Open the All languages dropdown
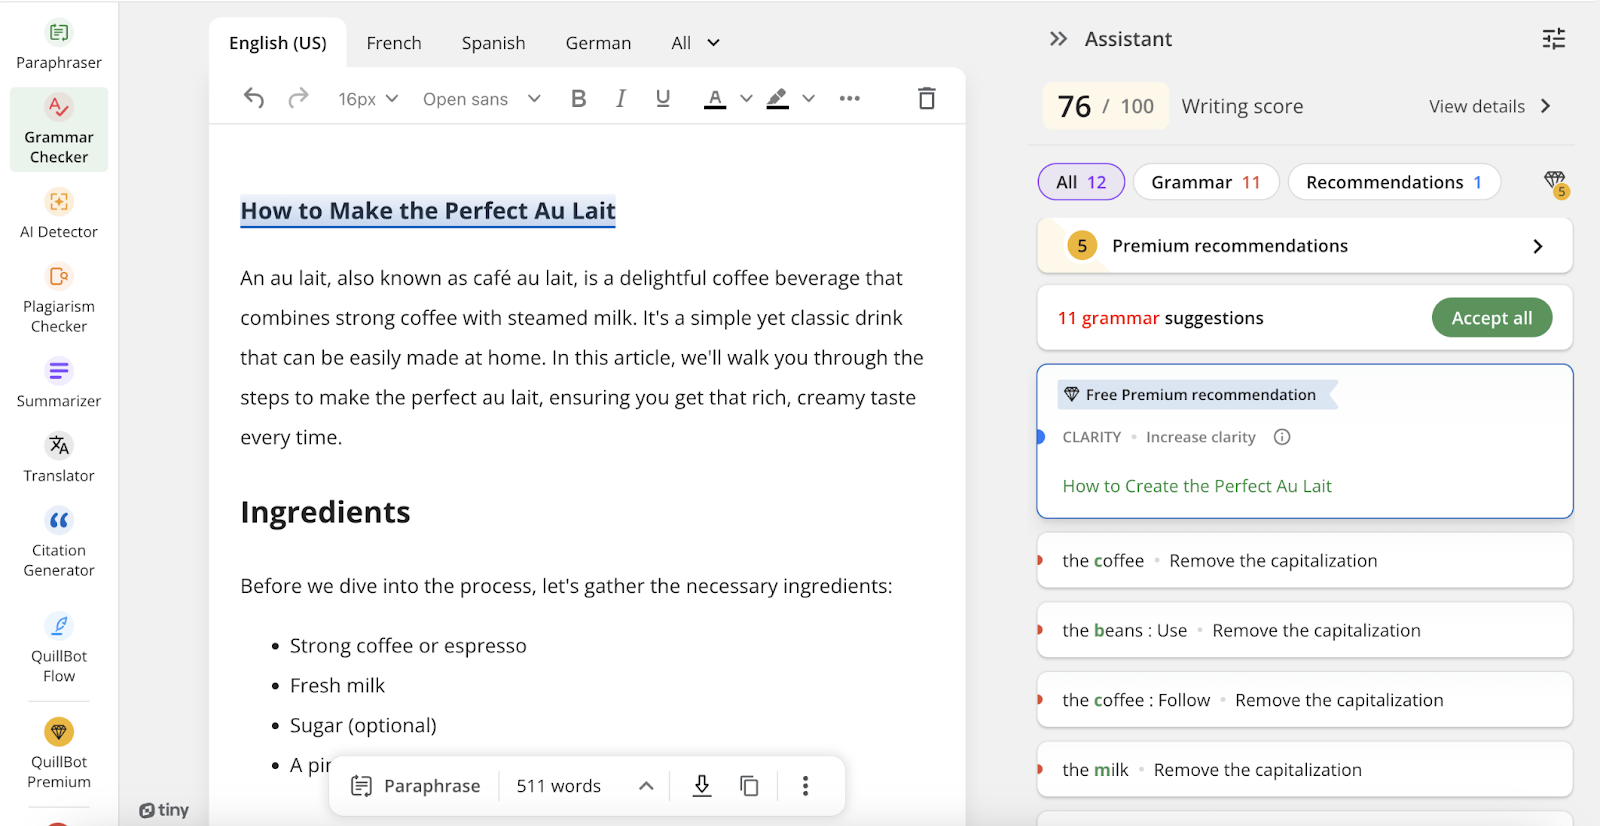Viewport: 1600px width, 826px height. pos(696,43)
